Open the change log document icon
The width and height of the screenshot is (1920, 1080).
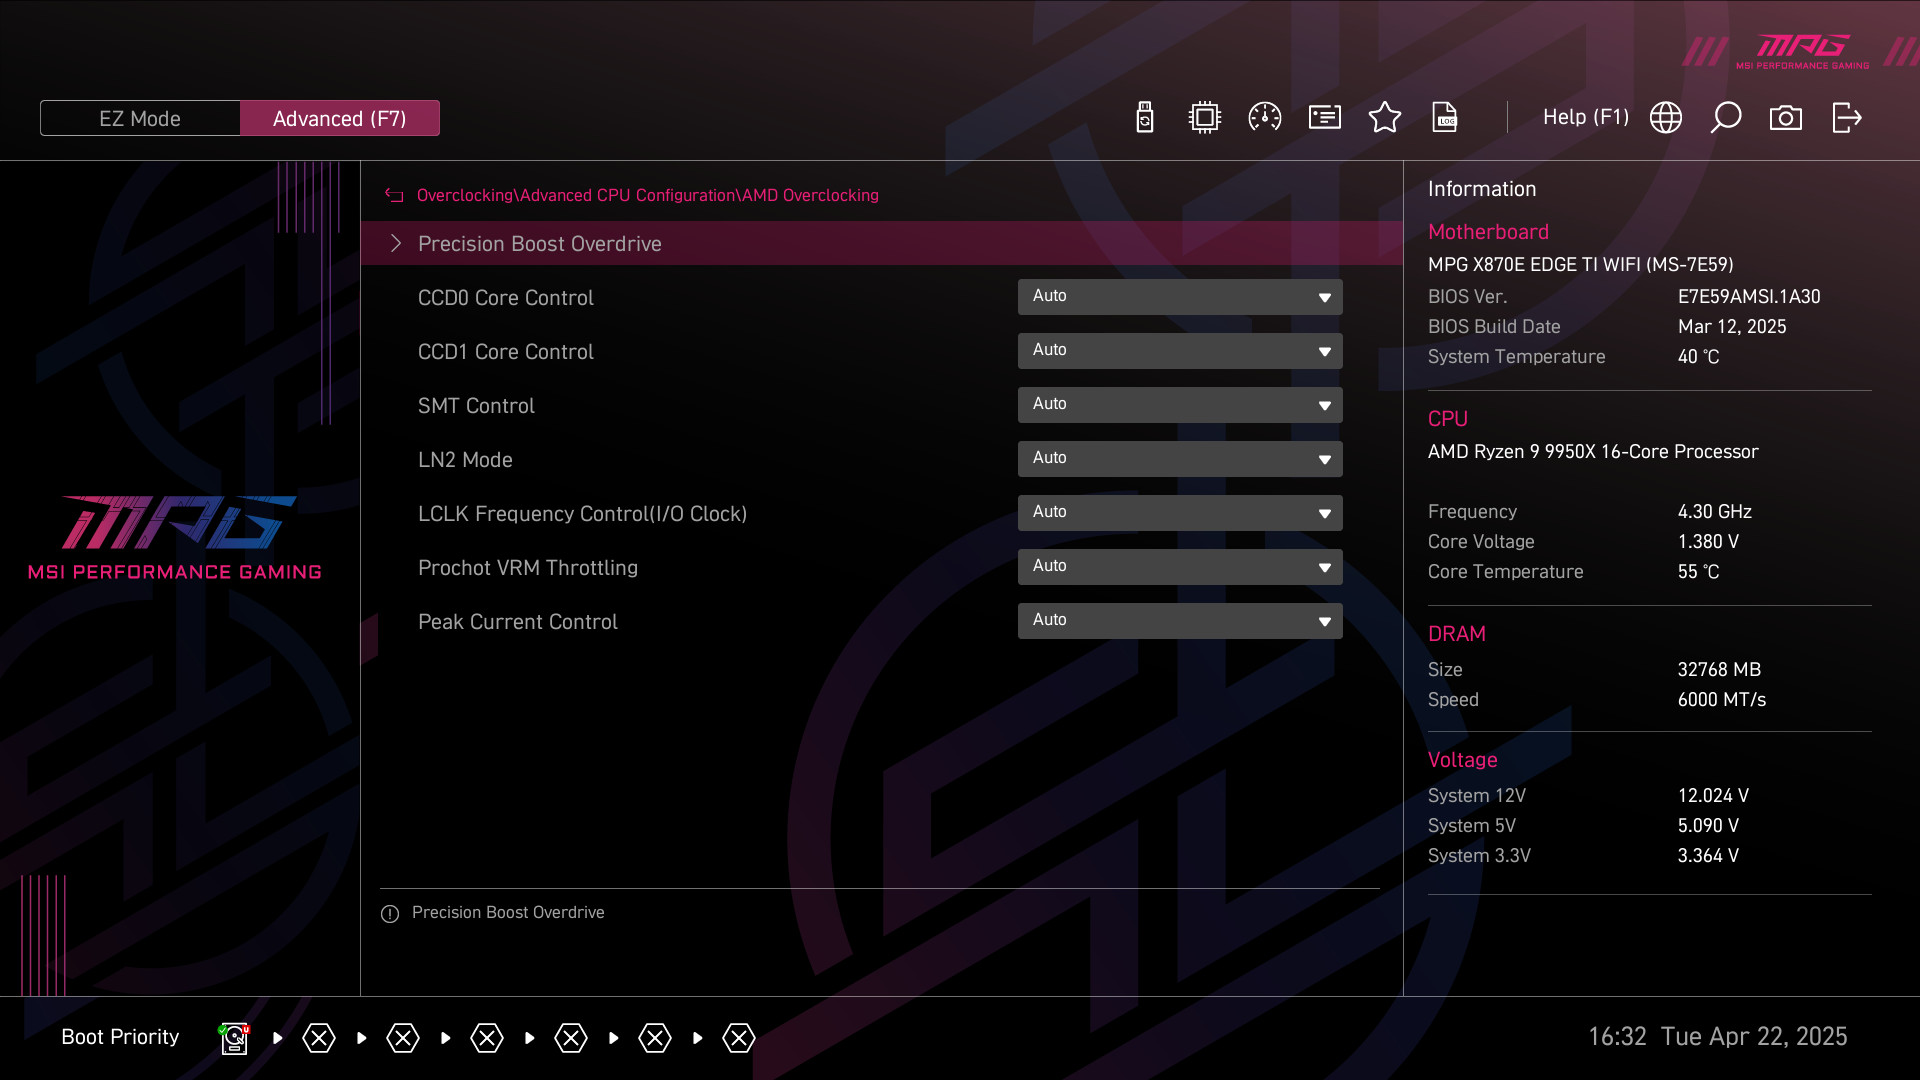point(1445,117)
